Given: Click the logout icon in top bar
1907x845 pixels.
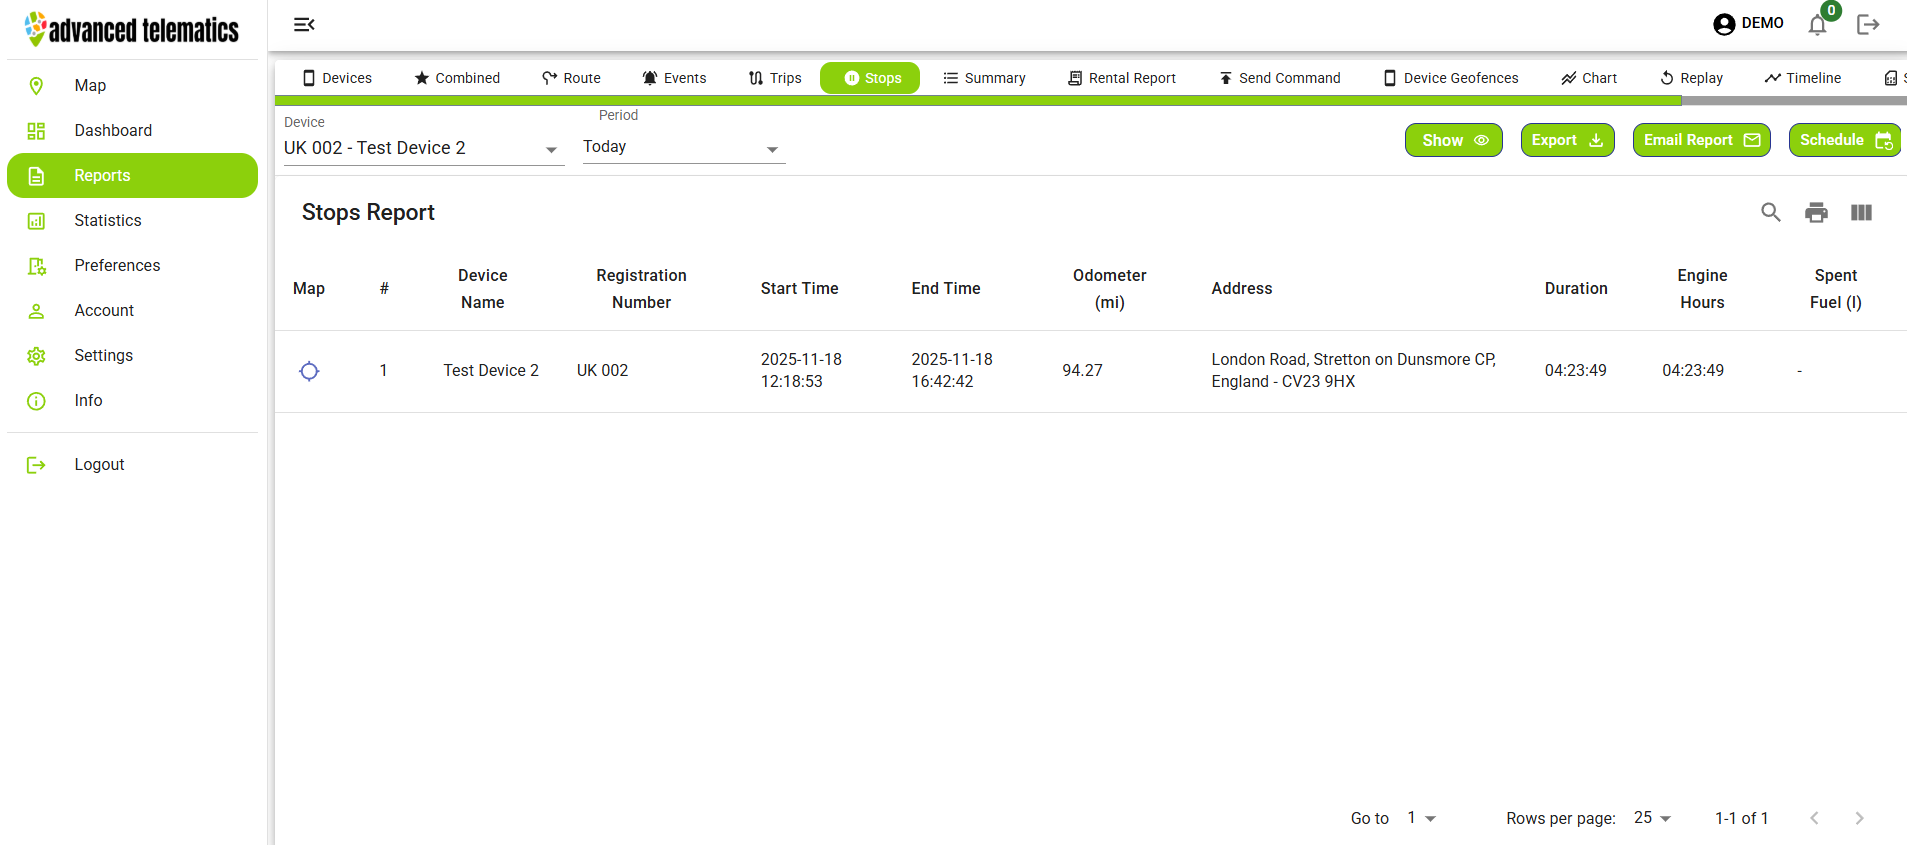Looking at the screenshot, I should 1867,25.
